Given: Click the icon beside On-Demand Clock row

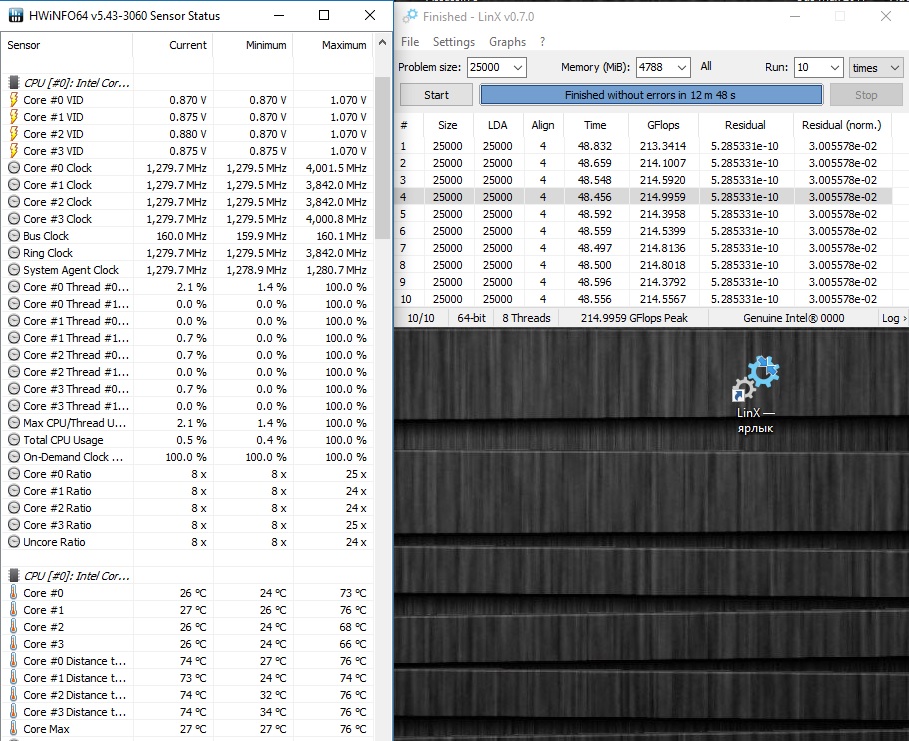Looking at the screenshot, I should pyautogui.click(x=14, y=457).
